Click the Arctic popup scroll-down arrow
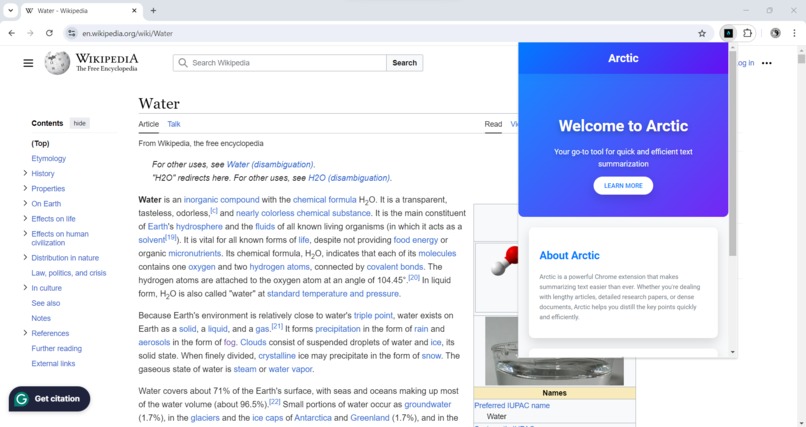Viewport: 806px width, 427px height. click(x=732, y=352)
